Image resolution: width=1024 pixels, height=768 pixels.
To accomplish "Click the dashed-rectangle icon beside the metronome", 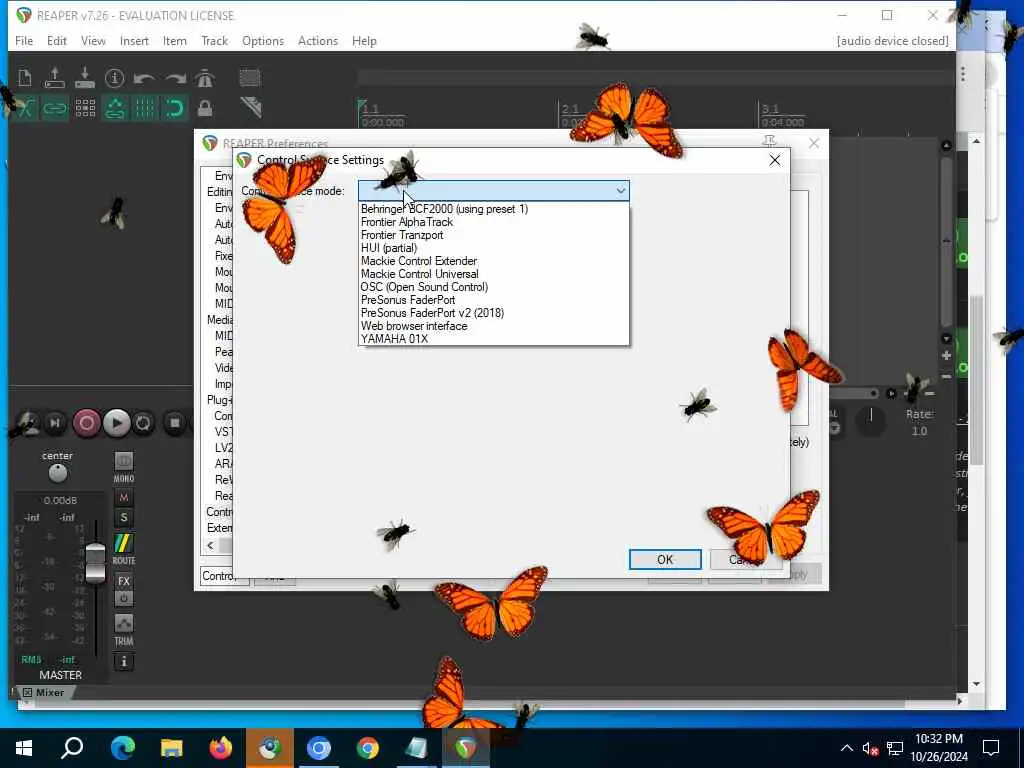I will pos(249,78).
